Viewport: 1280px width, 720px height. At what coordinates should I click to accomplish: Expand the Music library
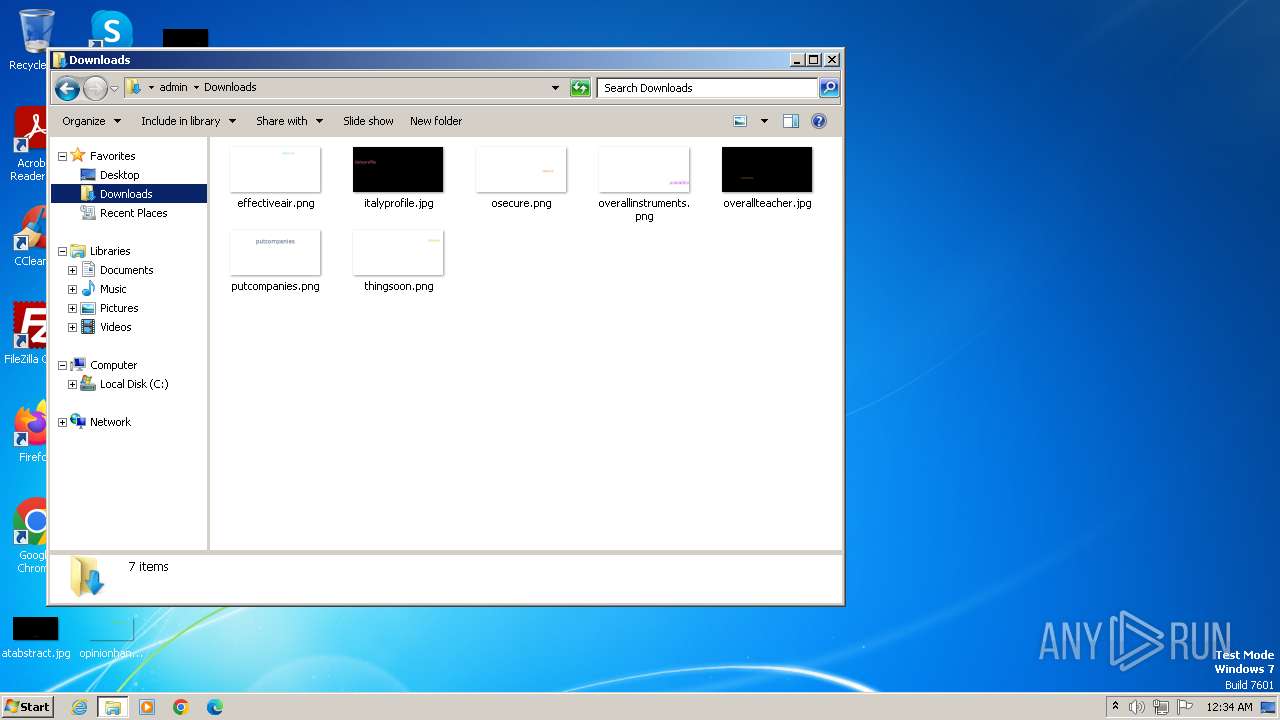tap(72, 289)
